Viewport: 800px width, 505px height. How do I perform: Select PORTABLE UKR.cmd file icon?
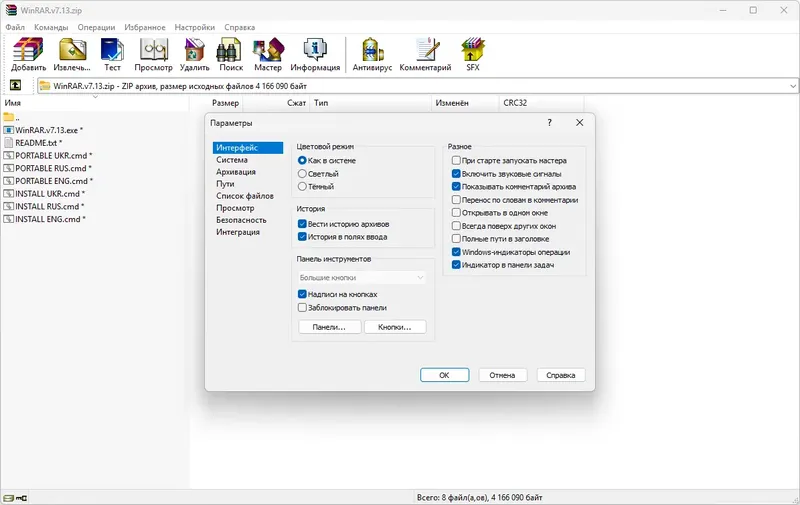click(8, 156)
